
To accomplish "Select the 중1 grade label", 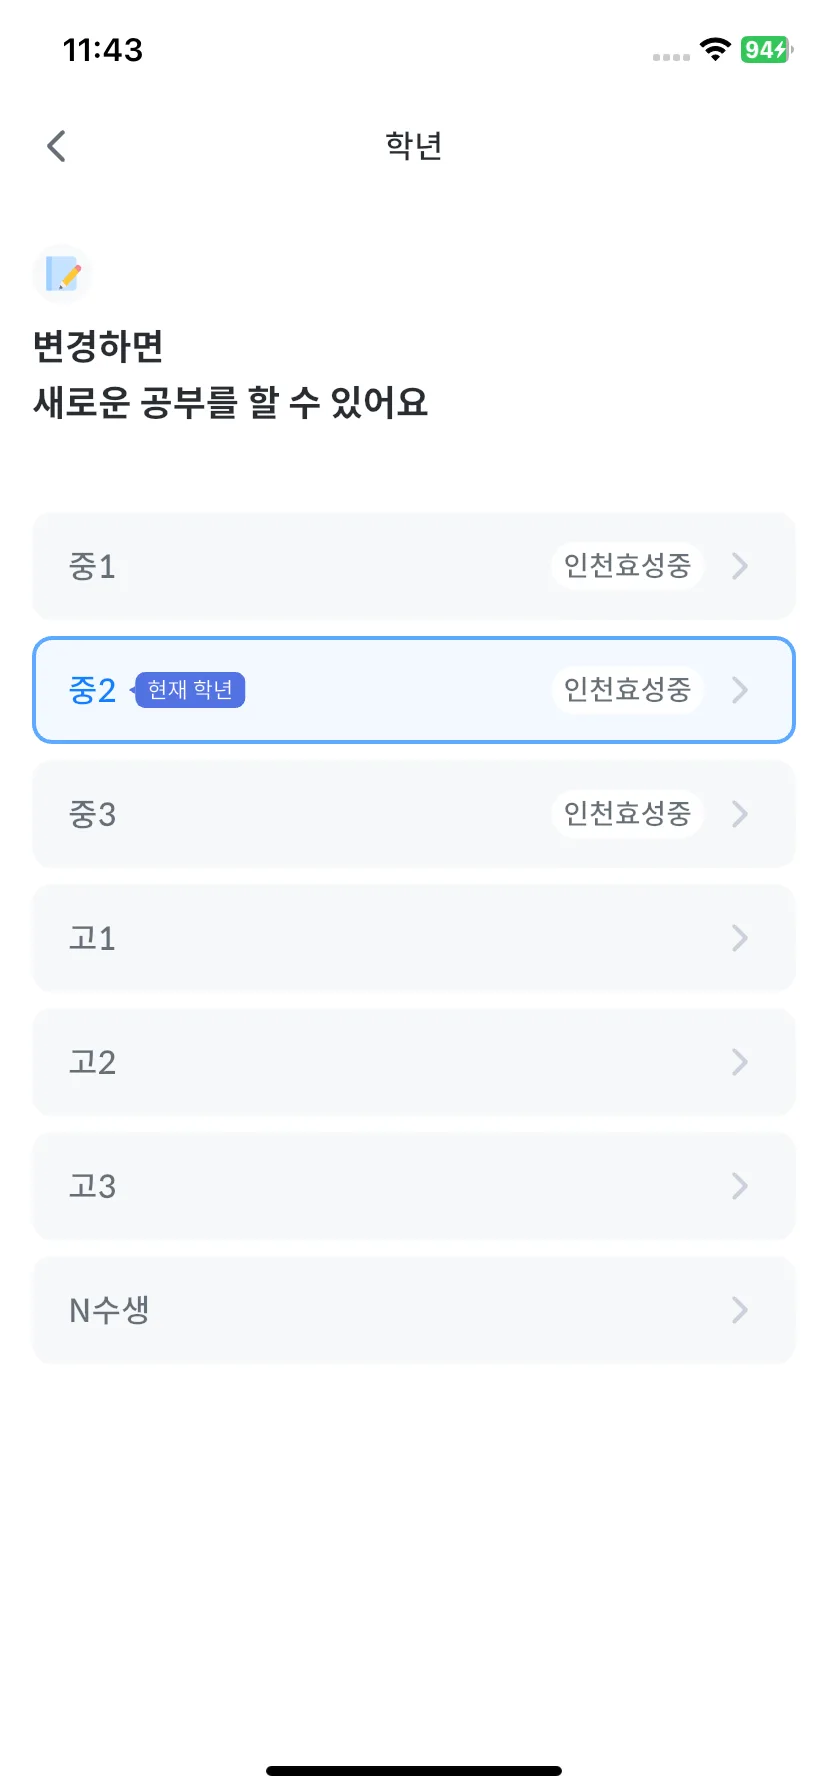I will [92, 567].
